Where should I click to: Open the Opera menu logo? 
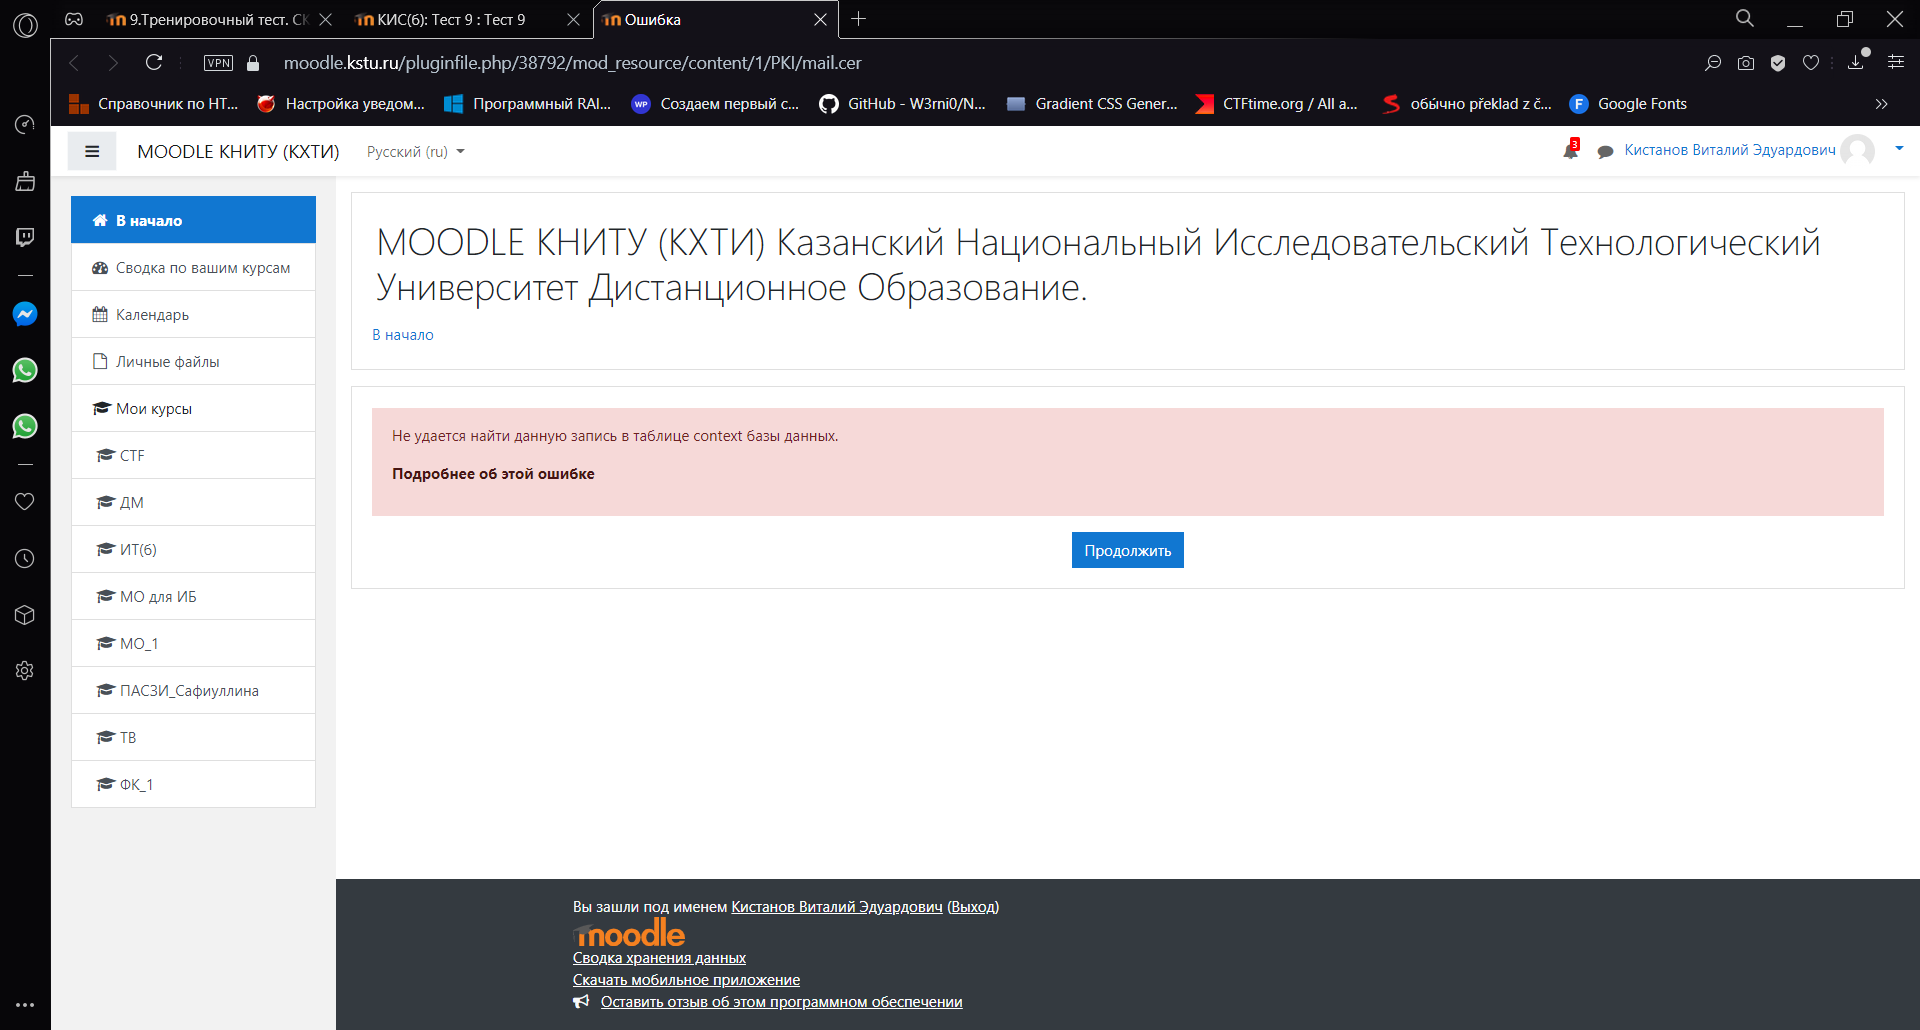pos(25,25)
